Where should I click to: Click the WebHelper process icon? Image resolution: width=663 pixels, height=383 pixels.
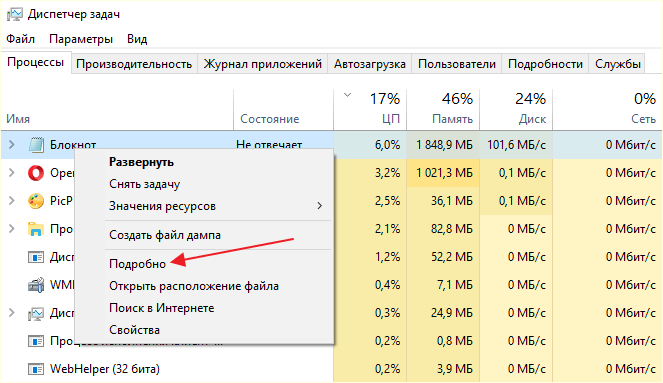pos(36,369)
